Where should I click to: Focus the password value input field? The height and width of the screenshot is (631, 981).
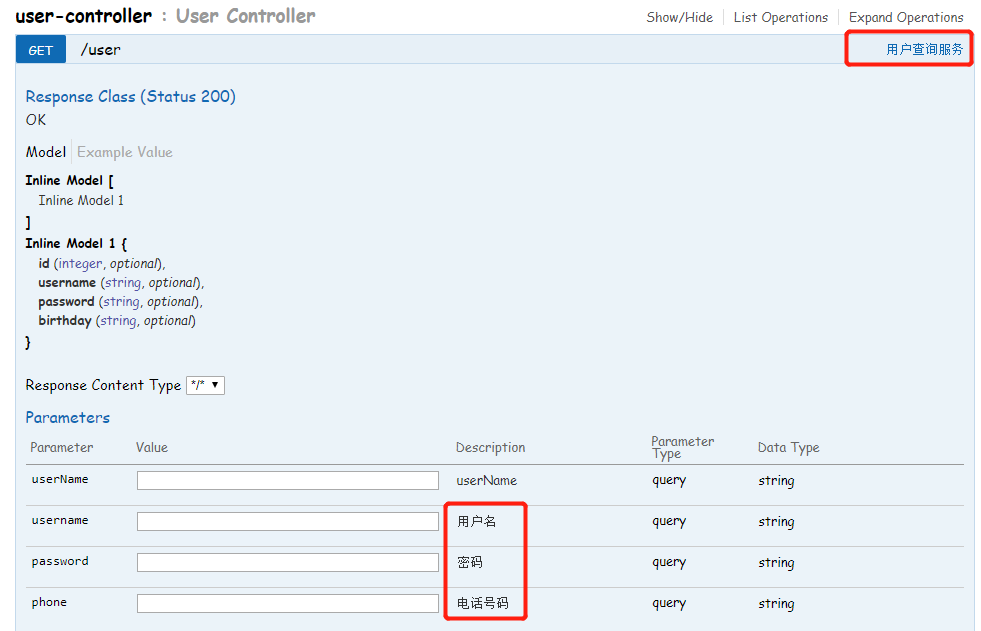tap(288, 562)
